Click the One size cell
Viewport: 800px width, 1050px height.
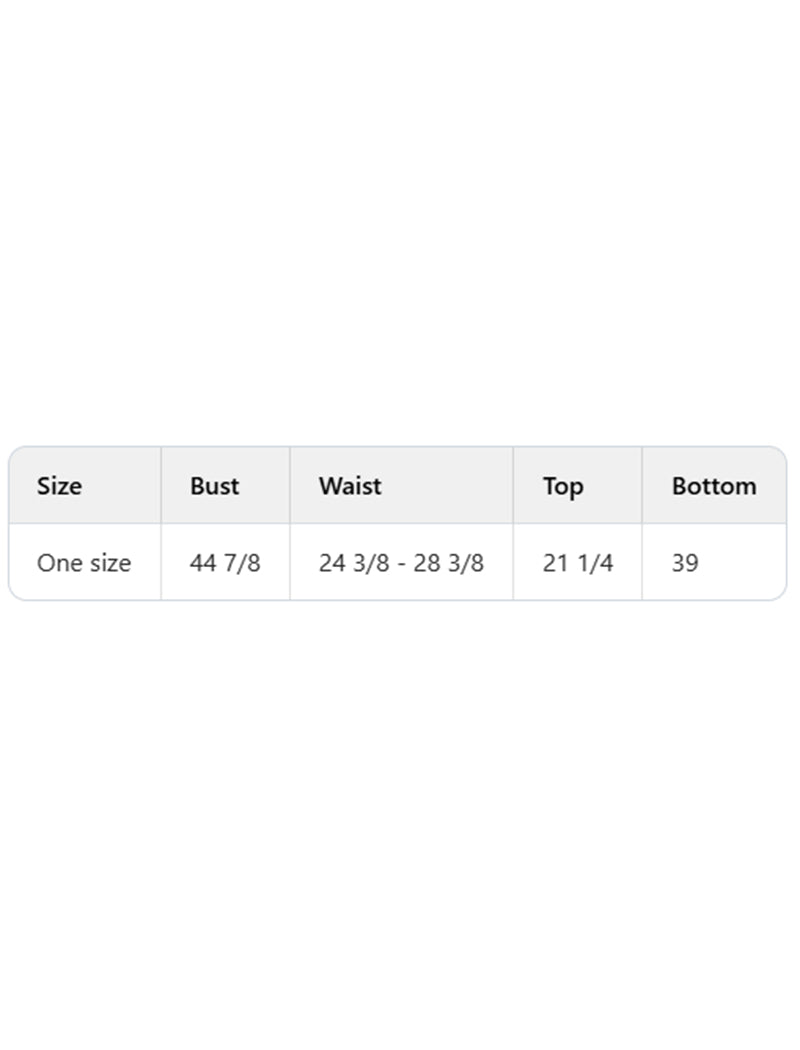(84, 563)
